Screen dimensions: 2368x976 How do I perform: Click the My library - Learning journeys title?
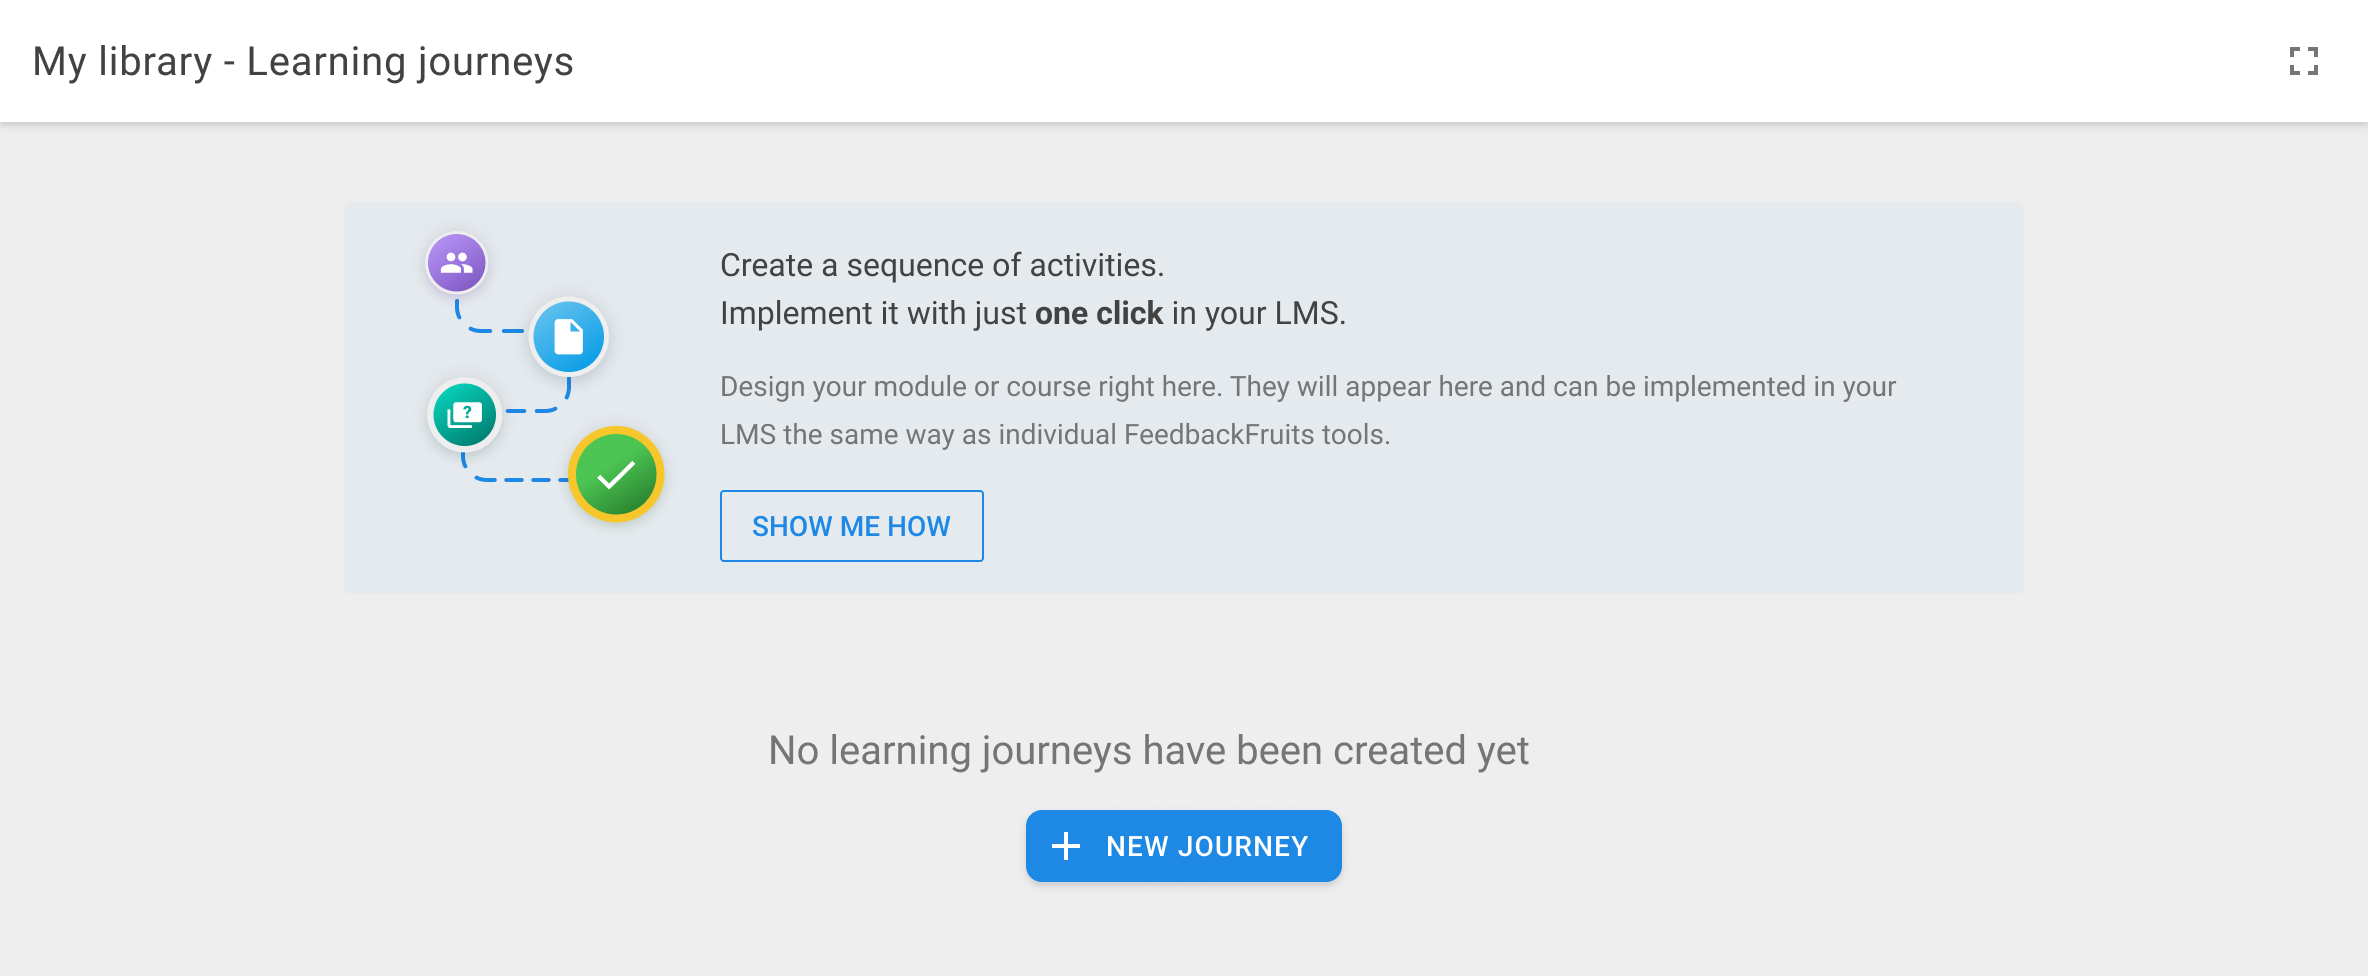click(x=303, y=62)
